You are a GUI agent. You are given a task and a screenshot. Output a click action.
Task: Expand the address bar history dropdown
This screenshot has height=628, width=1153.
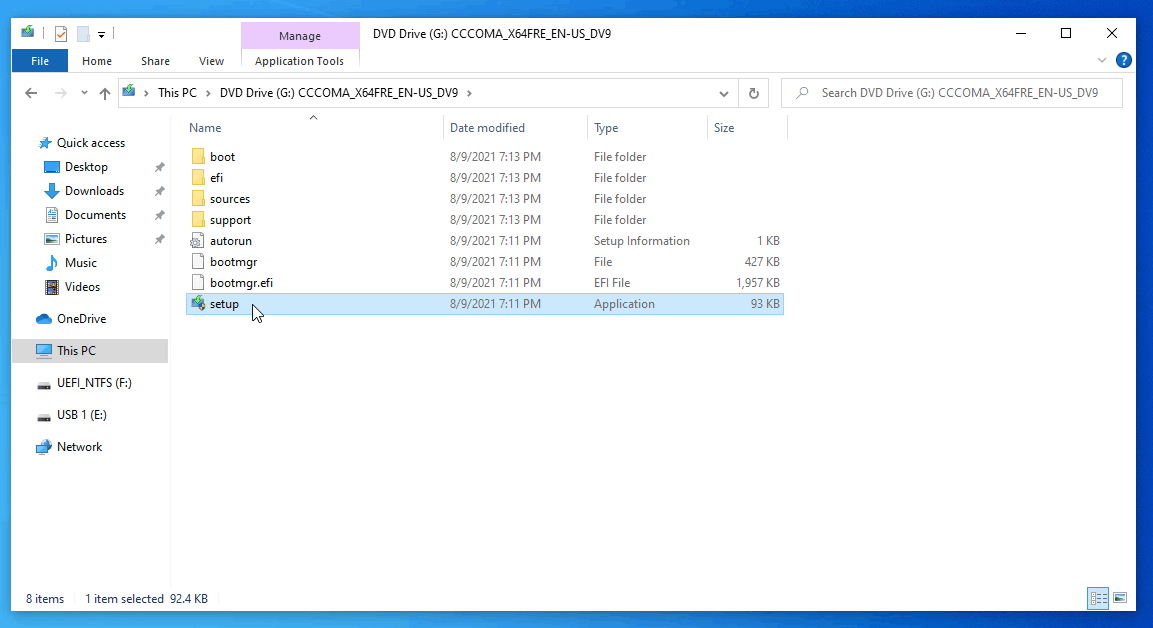[724, 93]
